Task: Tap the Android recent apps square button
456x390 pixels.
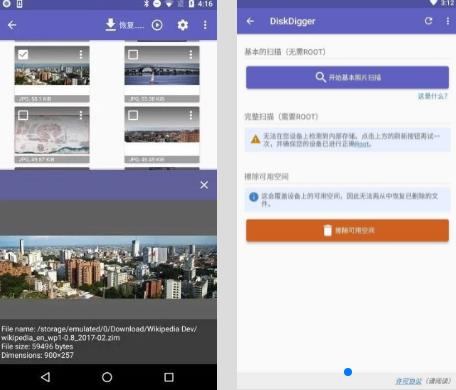Action: tap(169, 377)
